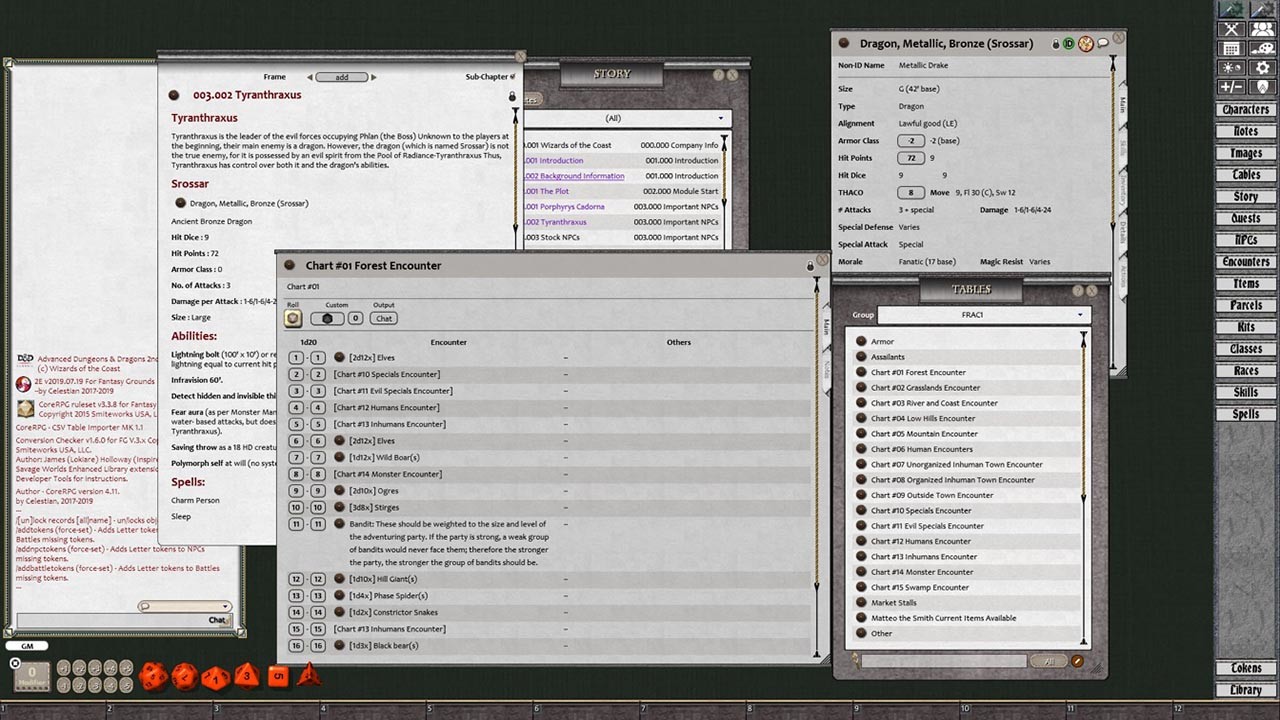1280x720 pixels.
Task: Toggle the lock icon on the Dragon sheet
Action: click(1055, 42)
